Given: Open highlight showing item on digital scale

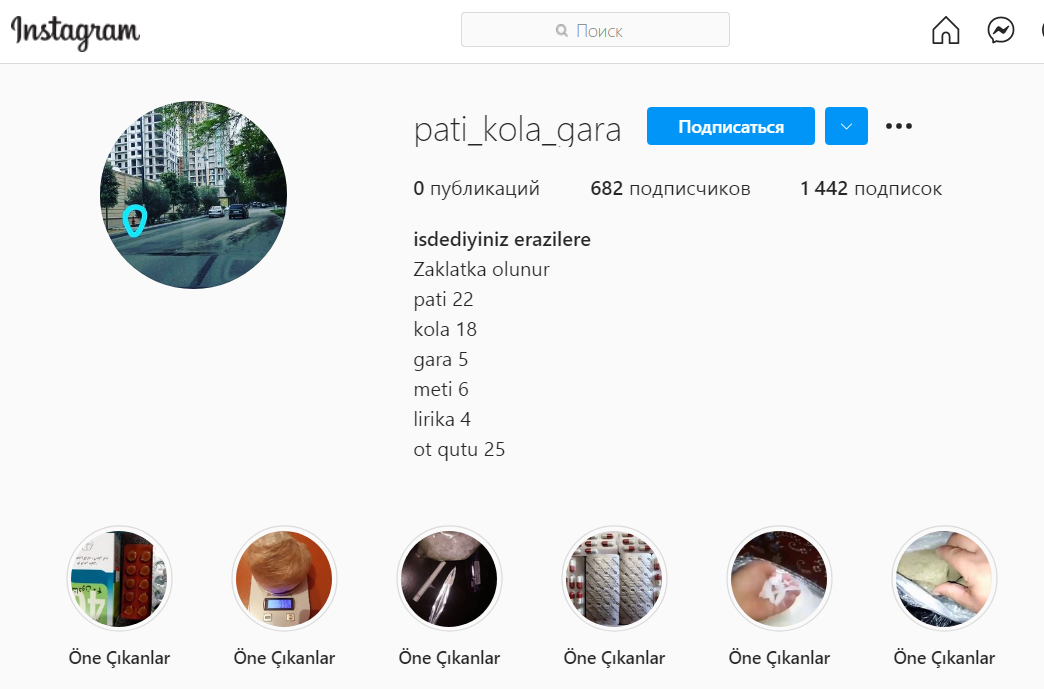Looking at the screenshot, I should point(284,578).
